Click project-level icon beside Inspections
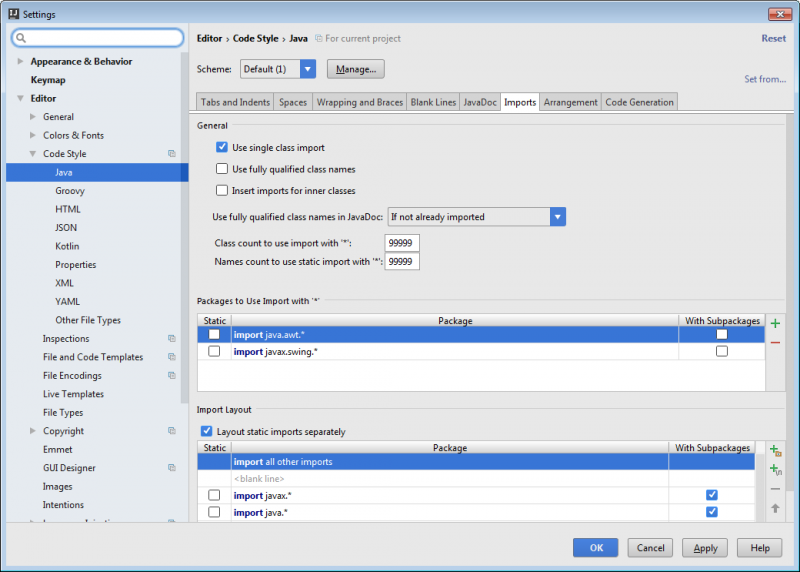The image size is (800, 572). (172, 339)
